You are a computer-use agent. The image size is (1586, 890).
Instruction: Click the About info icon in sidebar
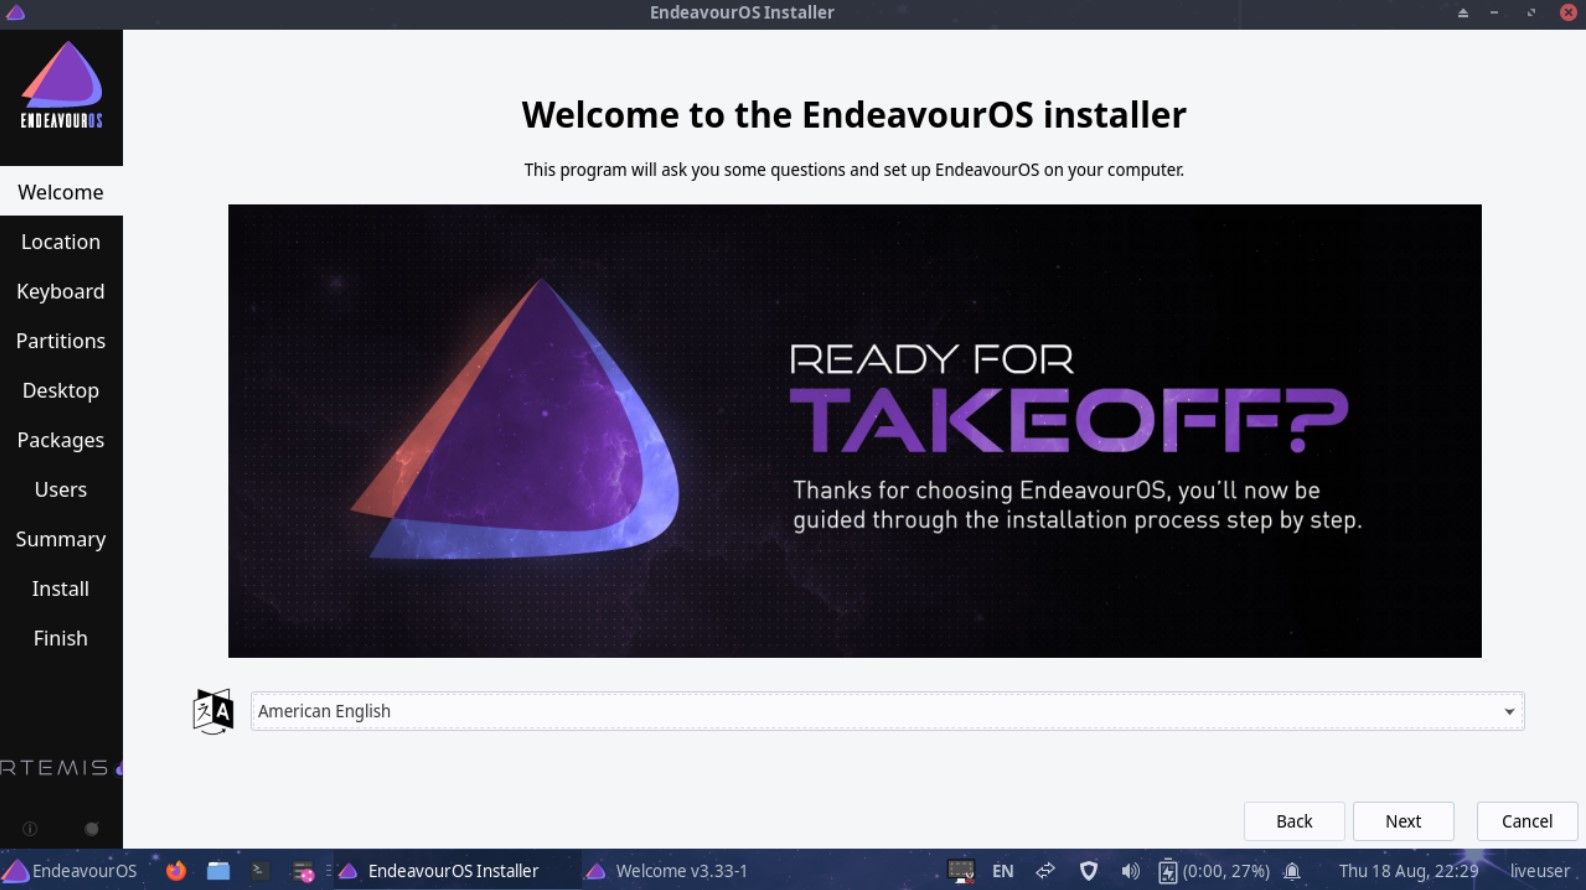(x=30, y=828)
